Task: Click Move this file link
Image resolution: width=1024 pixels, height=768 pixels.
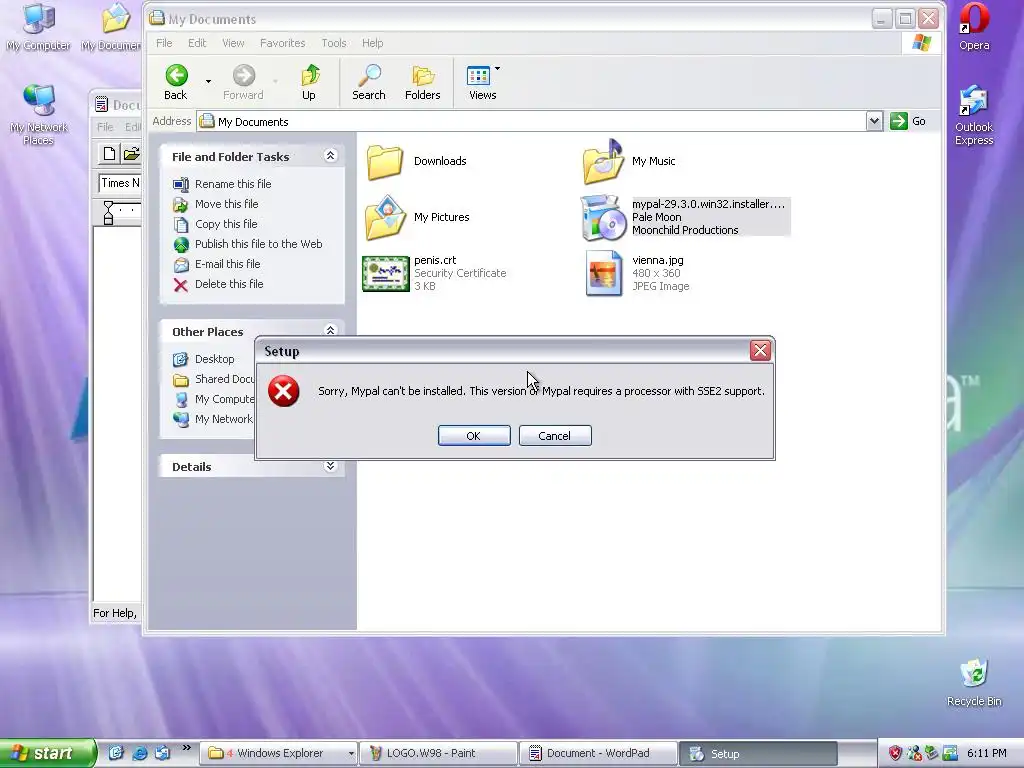Action: 227,204
